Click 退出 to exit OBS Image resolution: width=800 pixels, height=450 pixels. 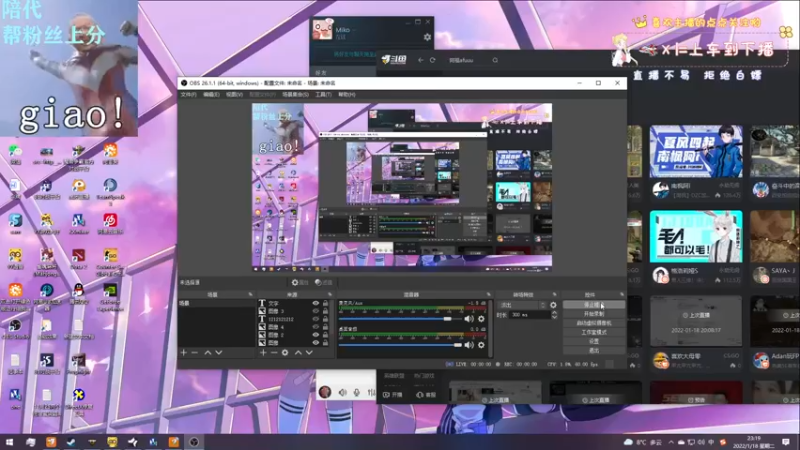point(594,351)
